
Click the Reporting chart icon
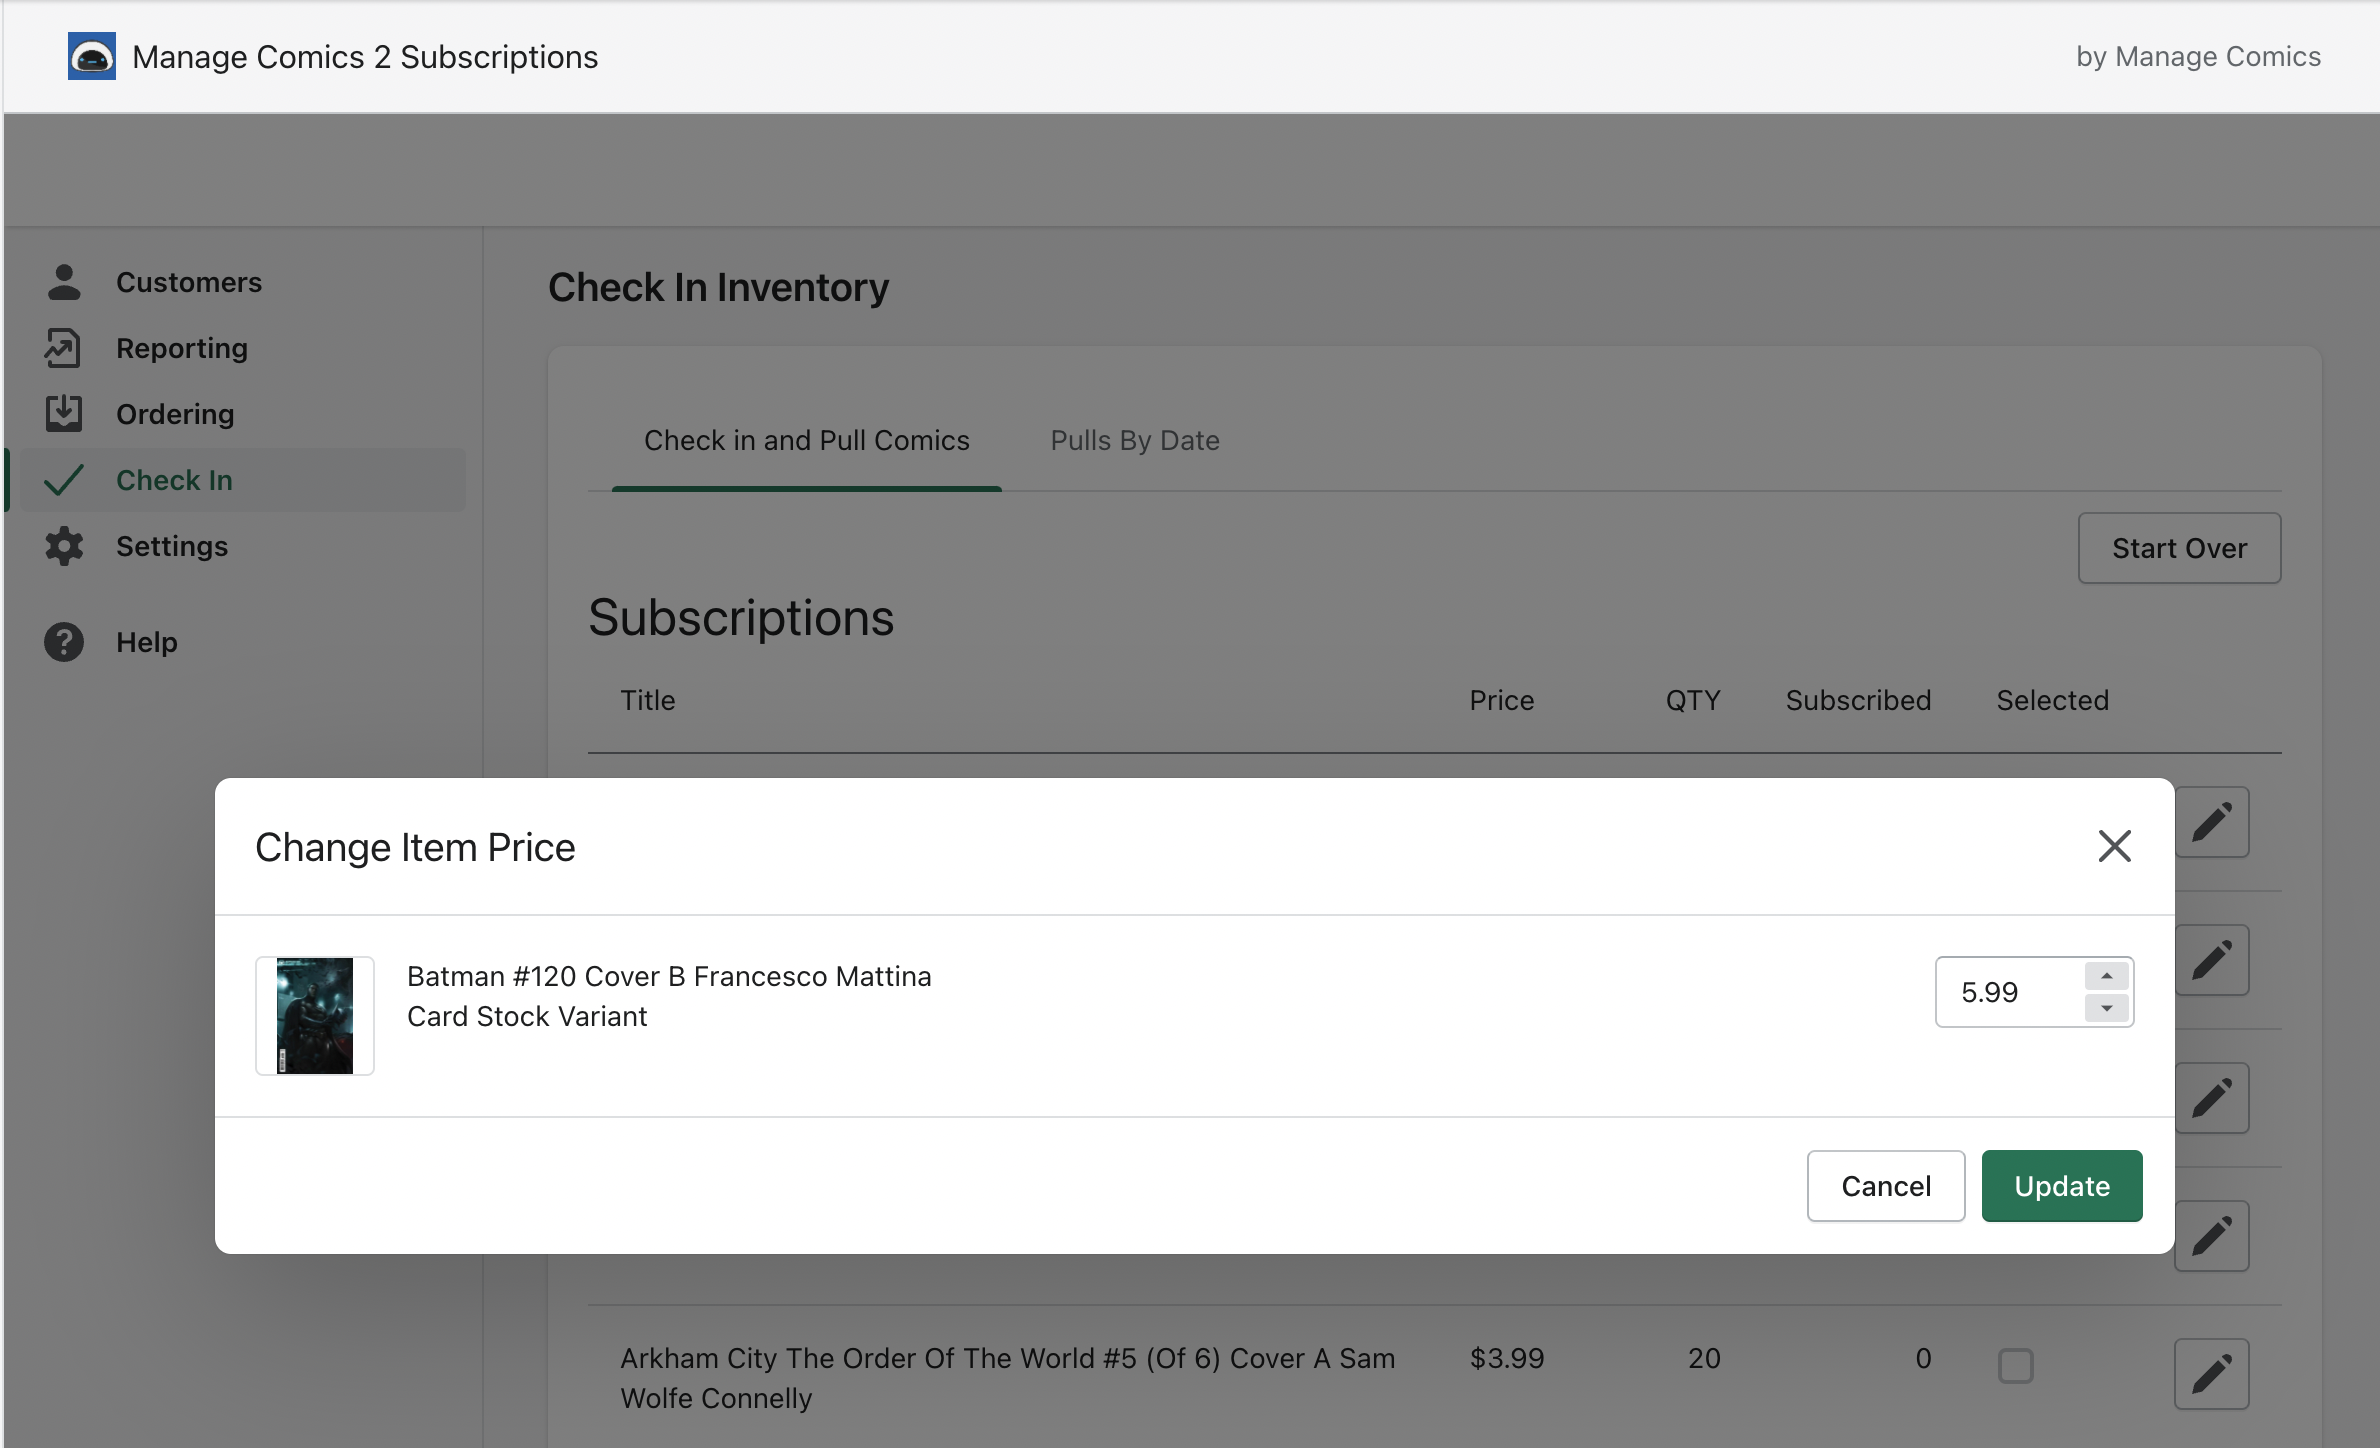tap(63, 348)
